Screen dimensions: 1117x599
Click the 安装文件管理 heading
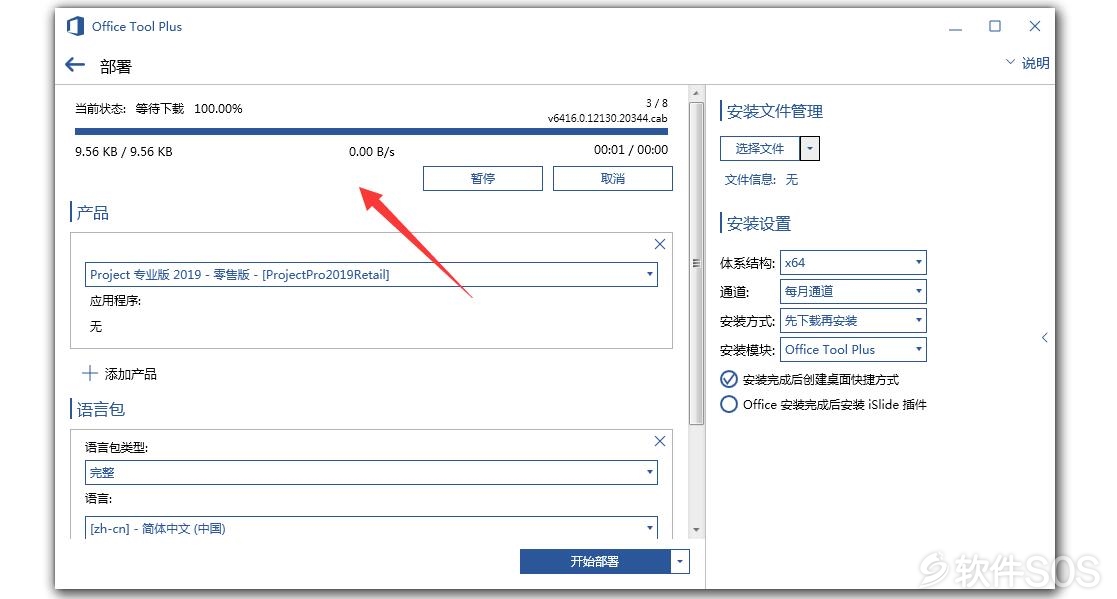[774, 111]
